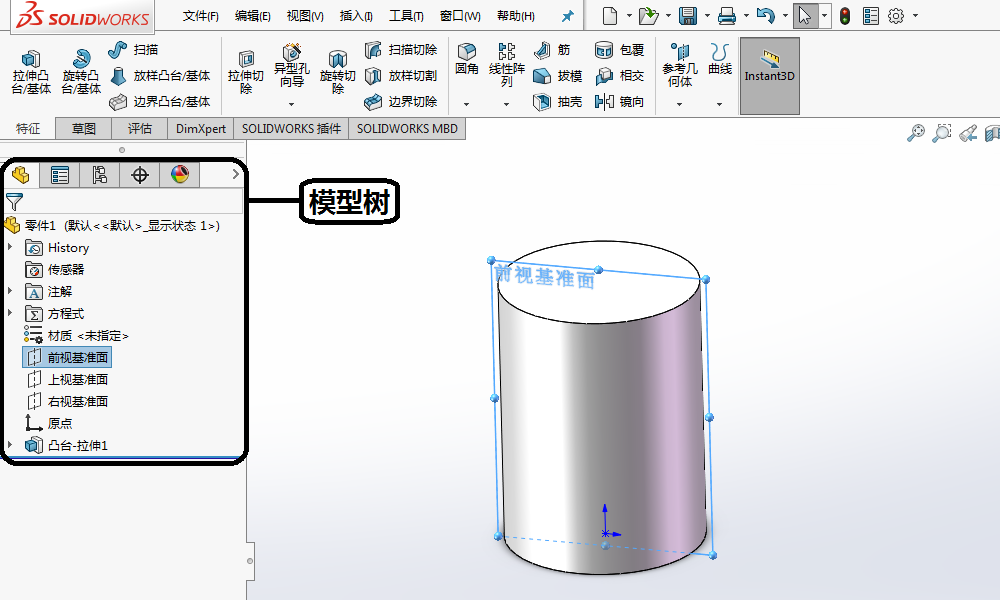1000x600 pixels.
Task: Open the 工具(T) menu
Action: (406, 16)
